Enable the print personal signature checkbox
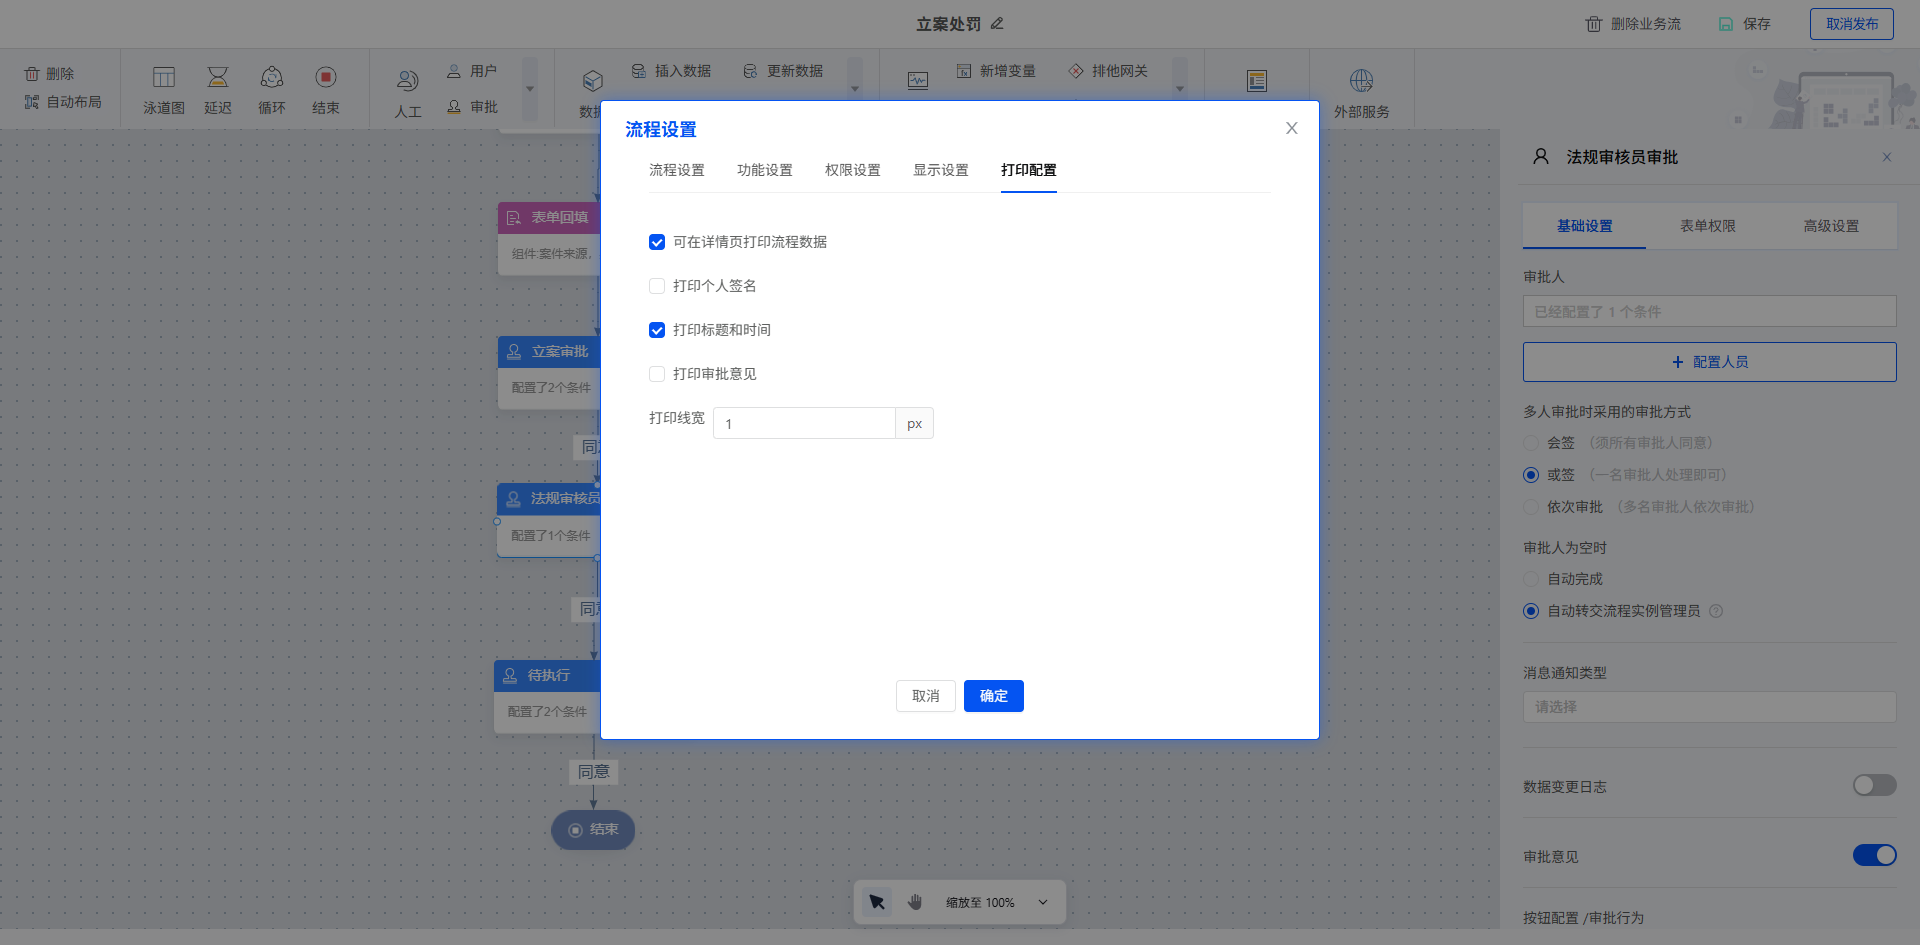The width and height of the screenshot is (1920, 945). (657, 286)
